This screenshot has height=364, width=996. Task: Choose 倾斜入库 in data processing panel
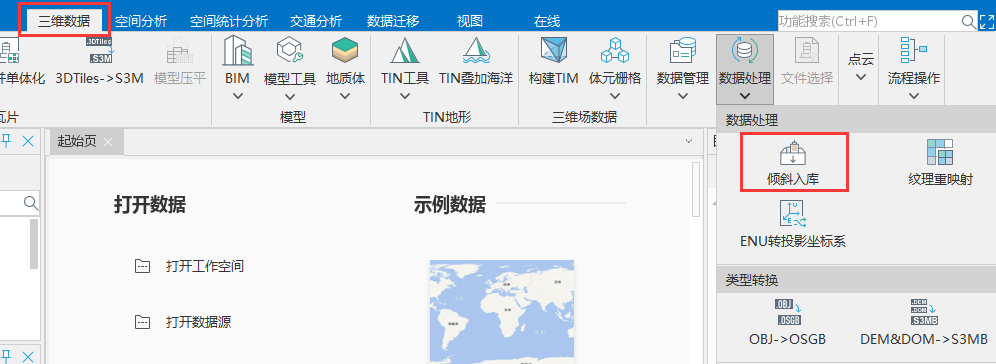pos(793,162)
